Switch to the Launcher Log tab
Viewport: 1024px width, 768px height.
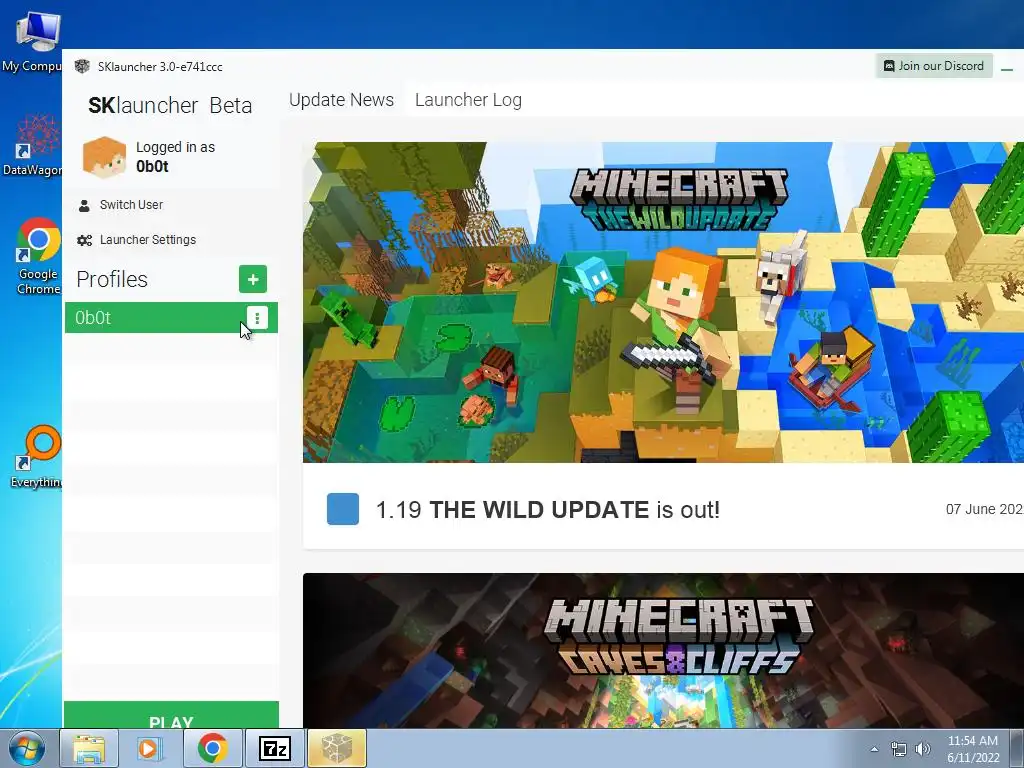click(x=468, y=100)
